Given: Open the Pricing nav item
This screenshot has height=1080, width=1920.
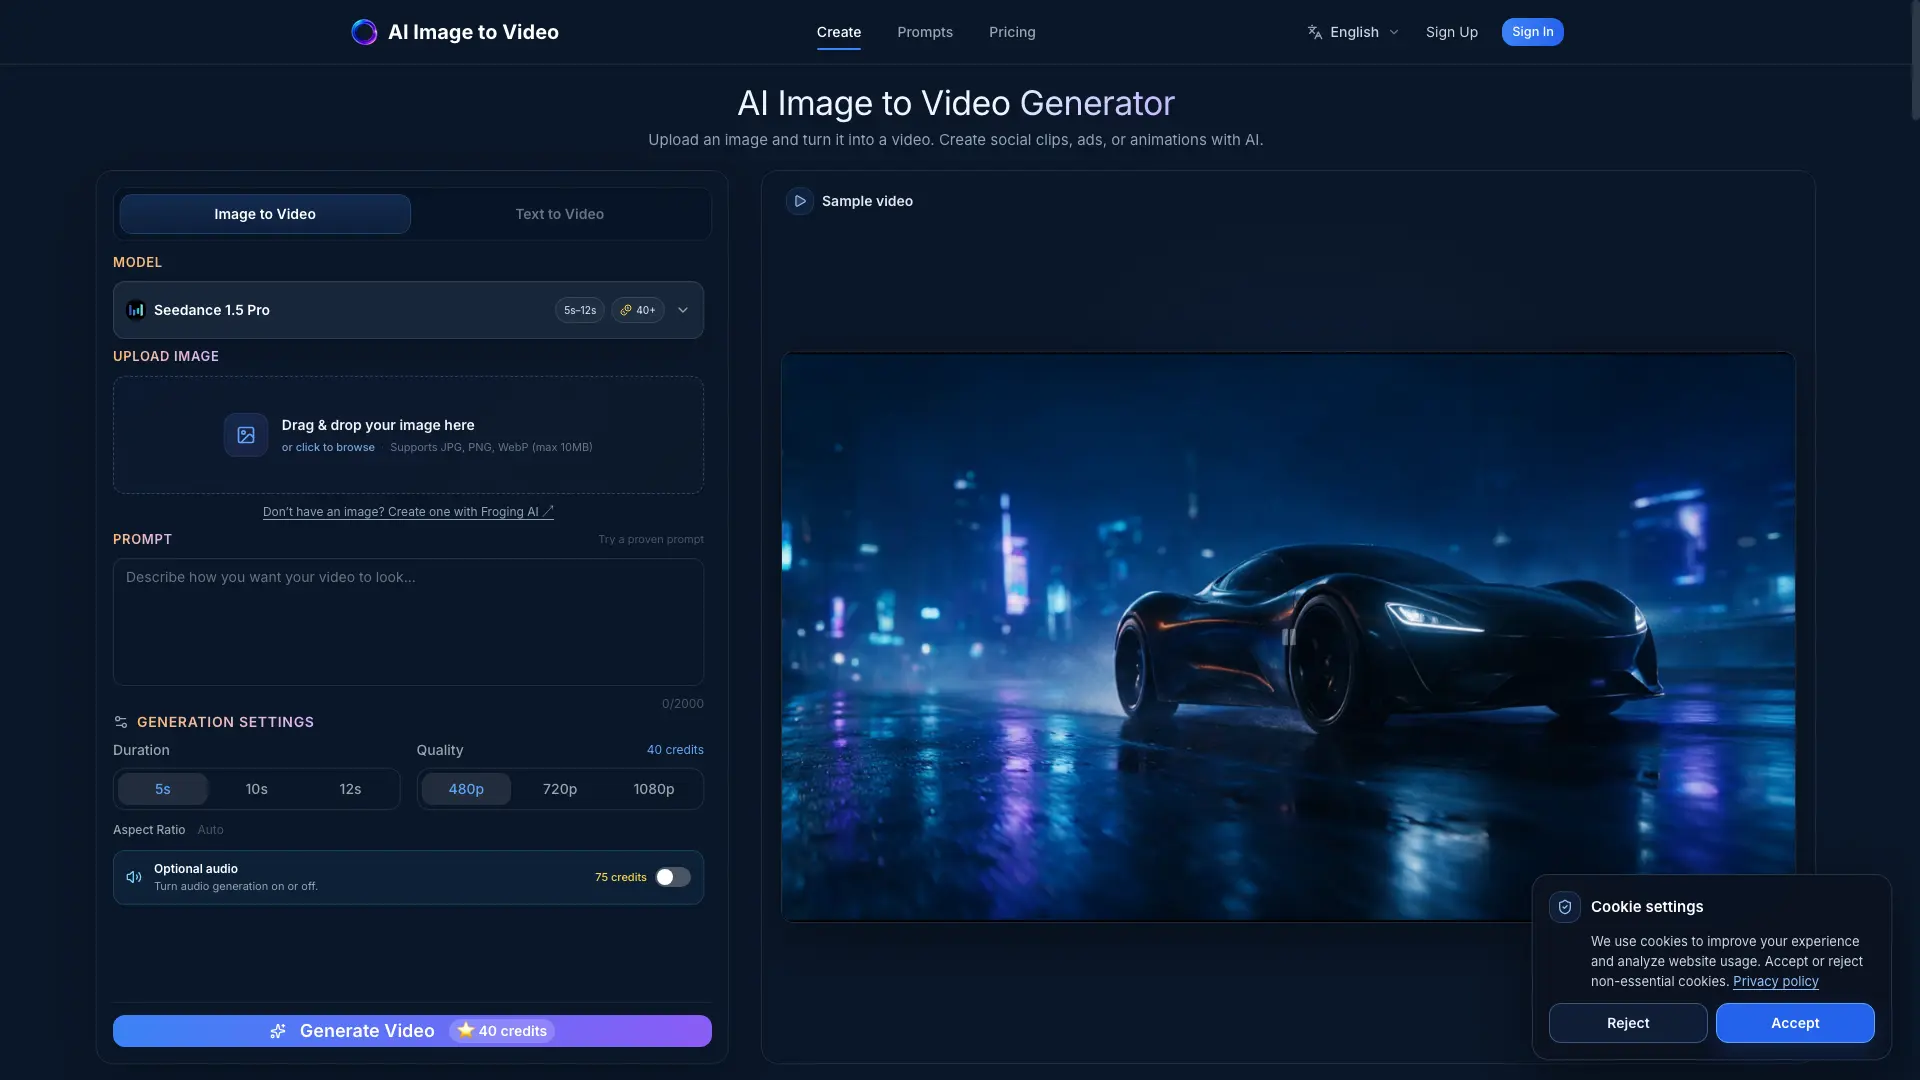Looking at the screenshot, I should coord(1012,32).
